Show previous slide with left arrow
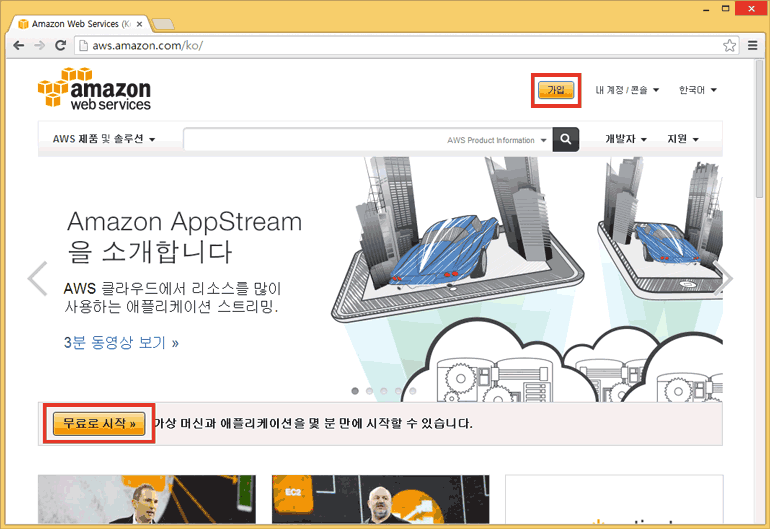Screen dimensions: 770x529 38,278
